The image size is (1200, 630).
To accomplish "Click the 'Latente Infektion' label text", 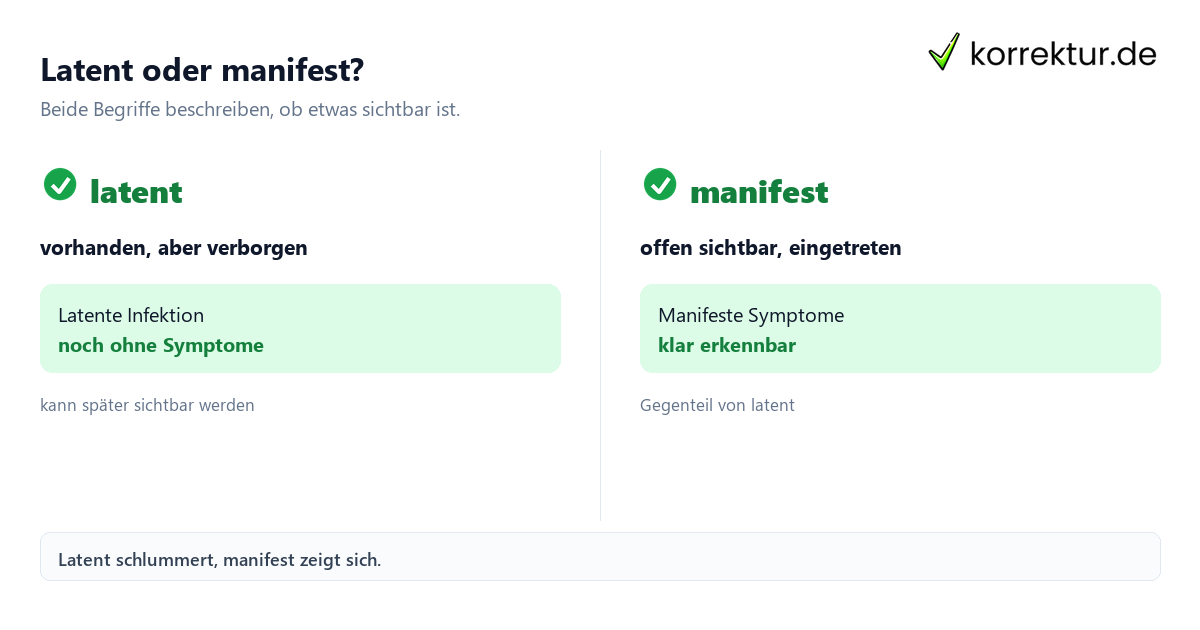I will point(131,315).
